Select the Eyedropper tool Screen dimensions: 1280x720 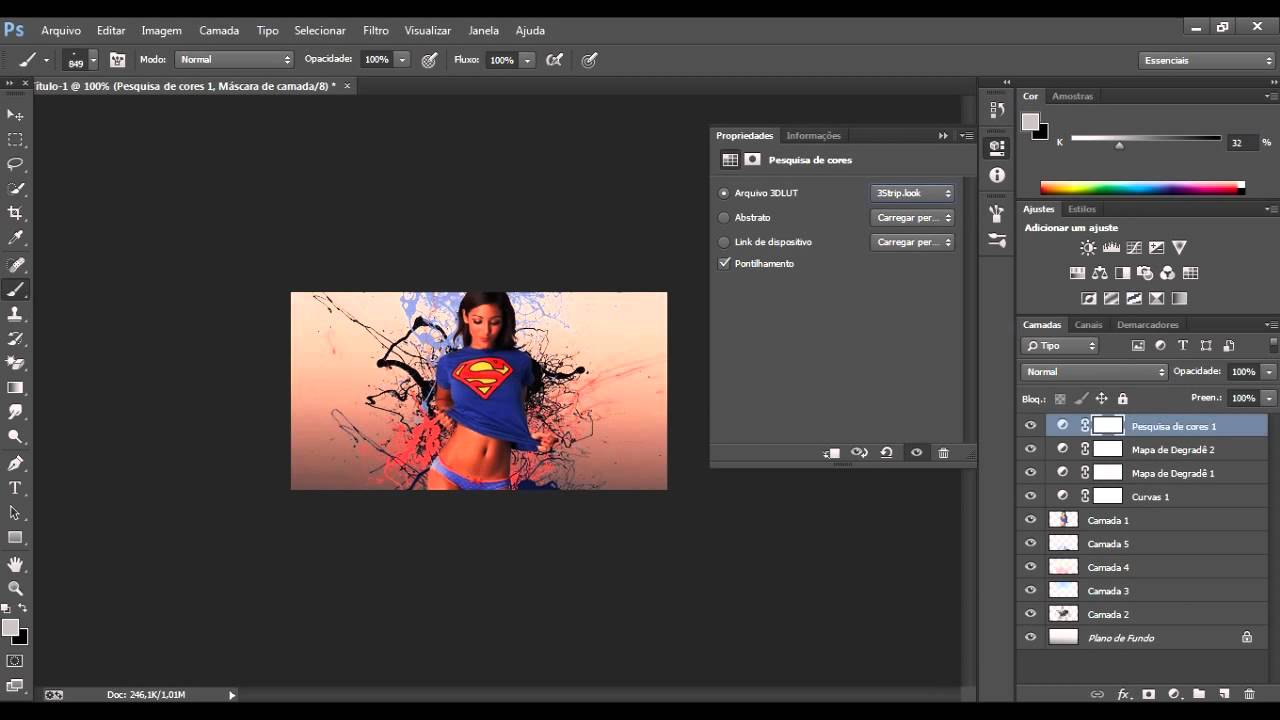click(x=15, y=238)
